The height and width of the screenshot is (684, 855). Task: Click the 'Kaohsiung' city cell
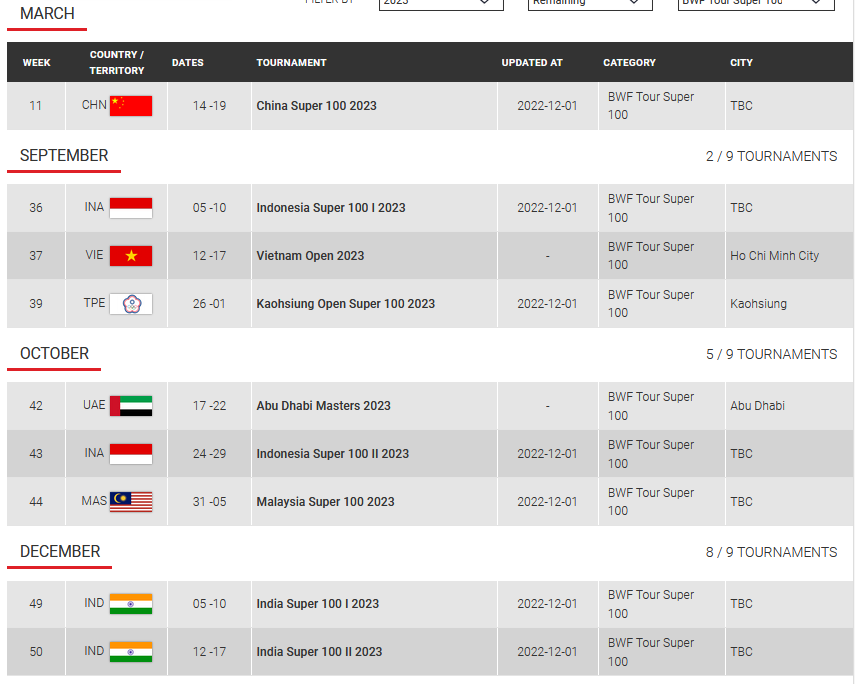758,304
